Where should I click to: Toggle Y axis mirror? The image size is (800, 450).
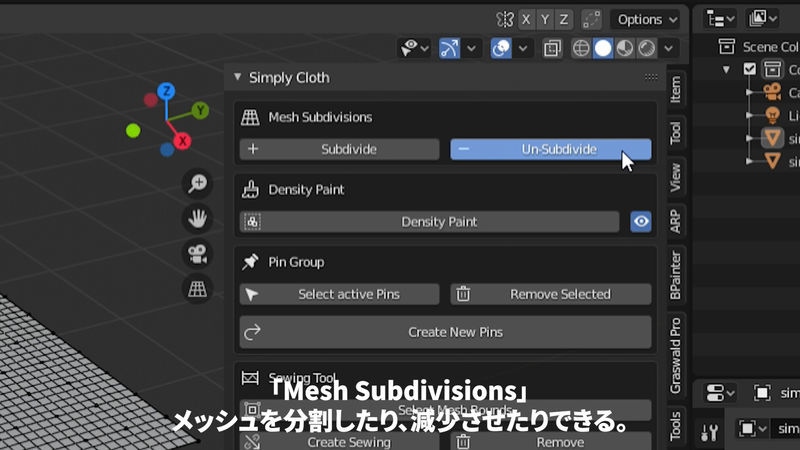(545, 20)
